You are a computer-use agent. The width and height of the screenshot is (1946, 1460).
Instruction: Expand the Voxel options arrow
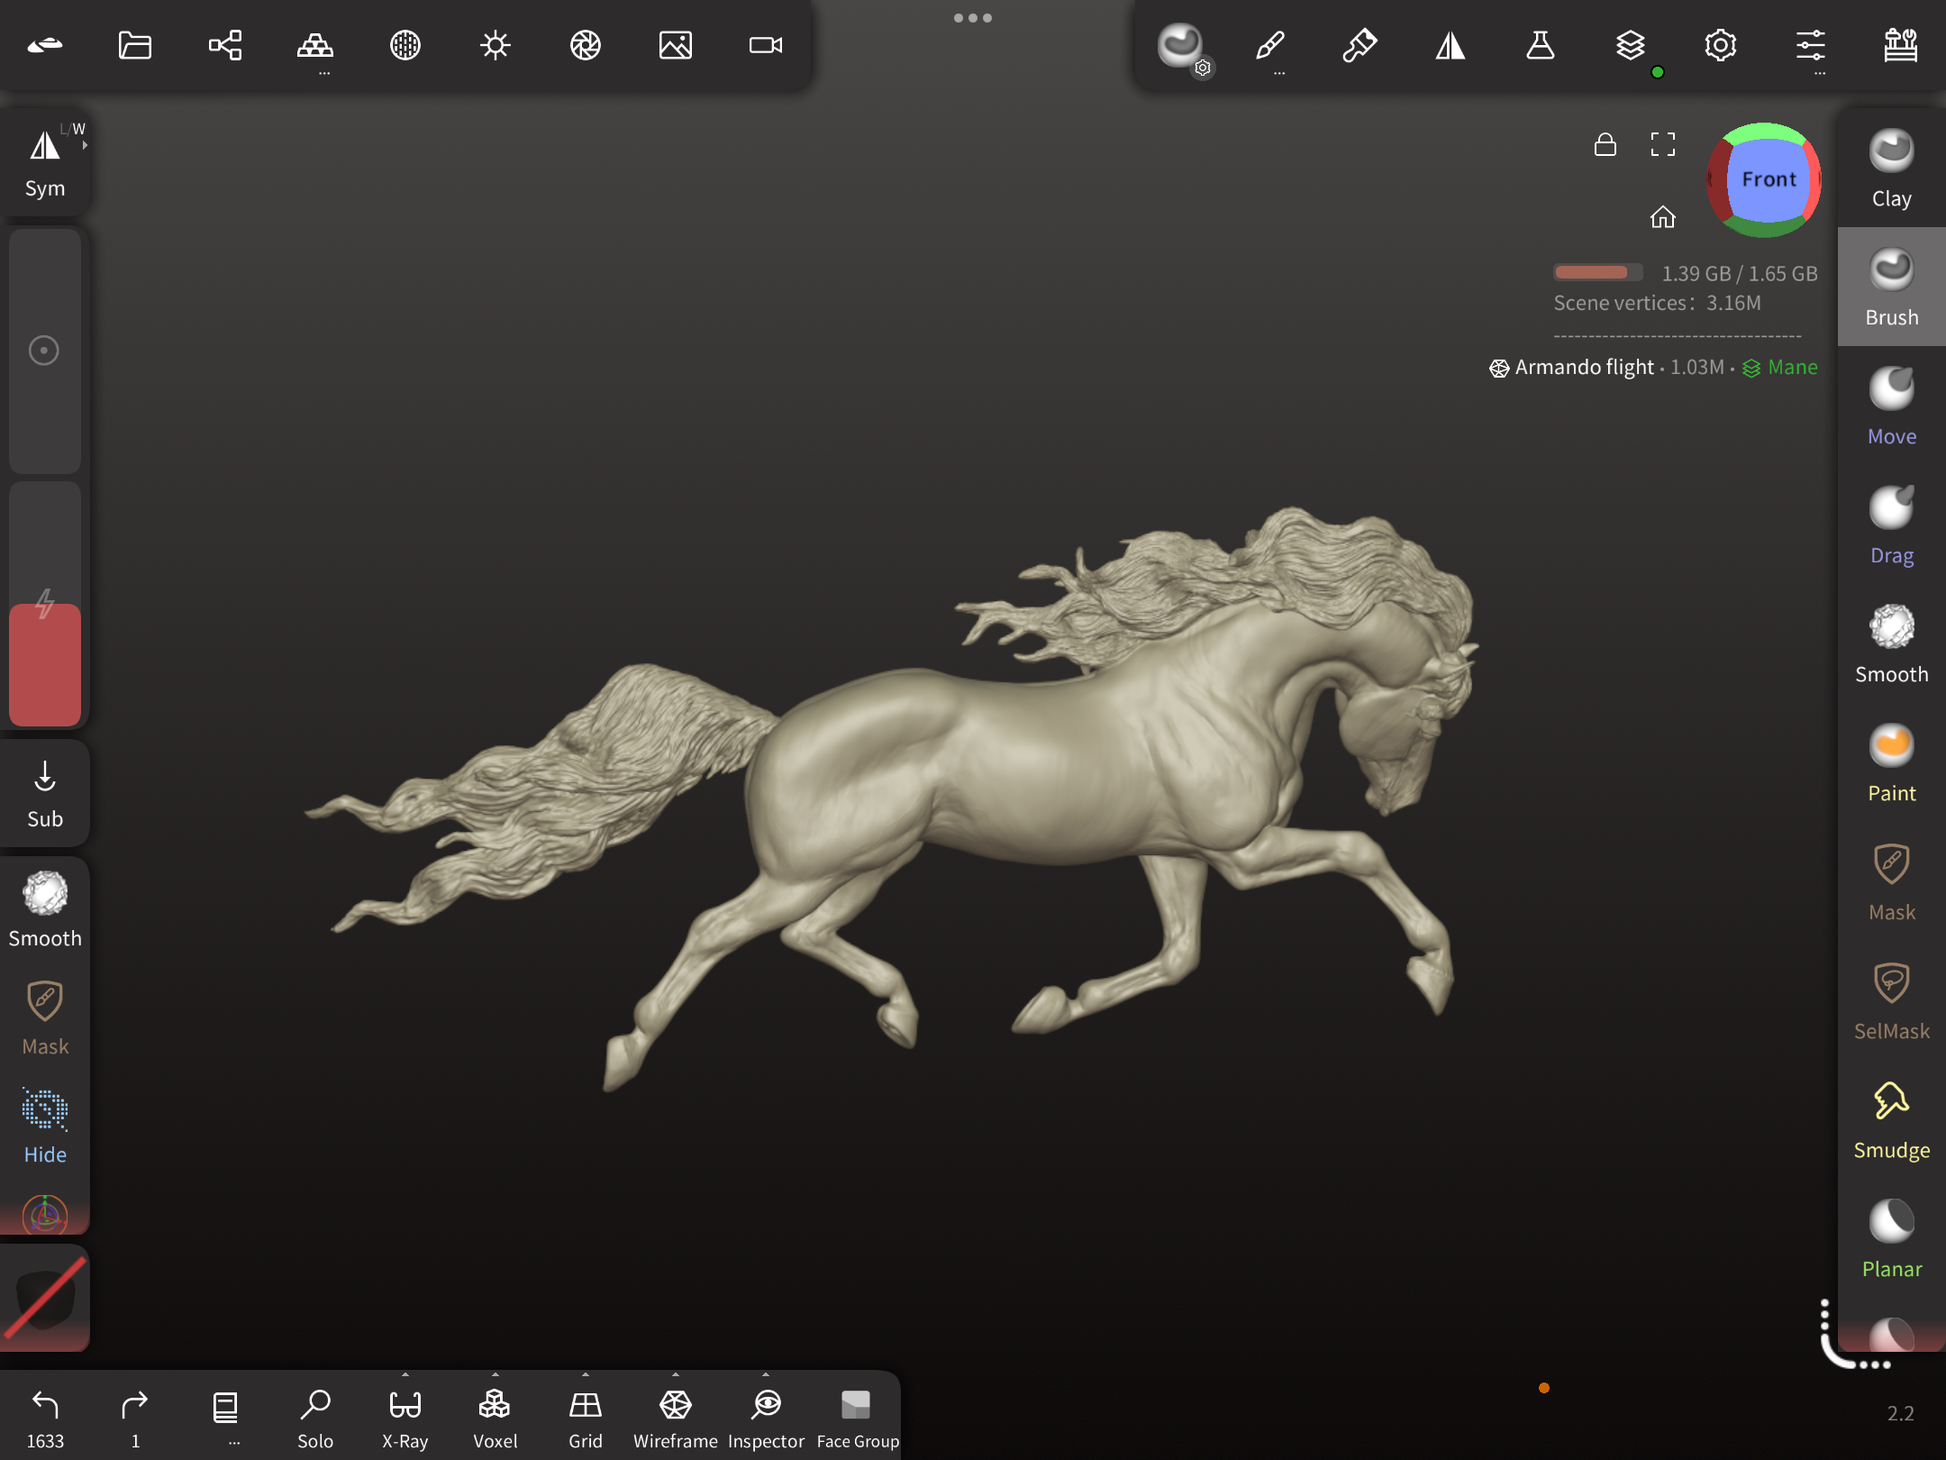tap(495, 1375)
